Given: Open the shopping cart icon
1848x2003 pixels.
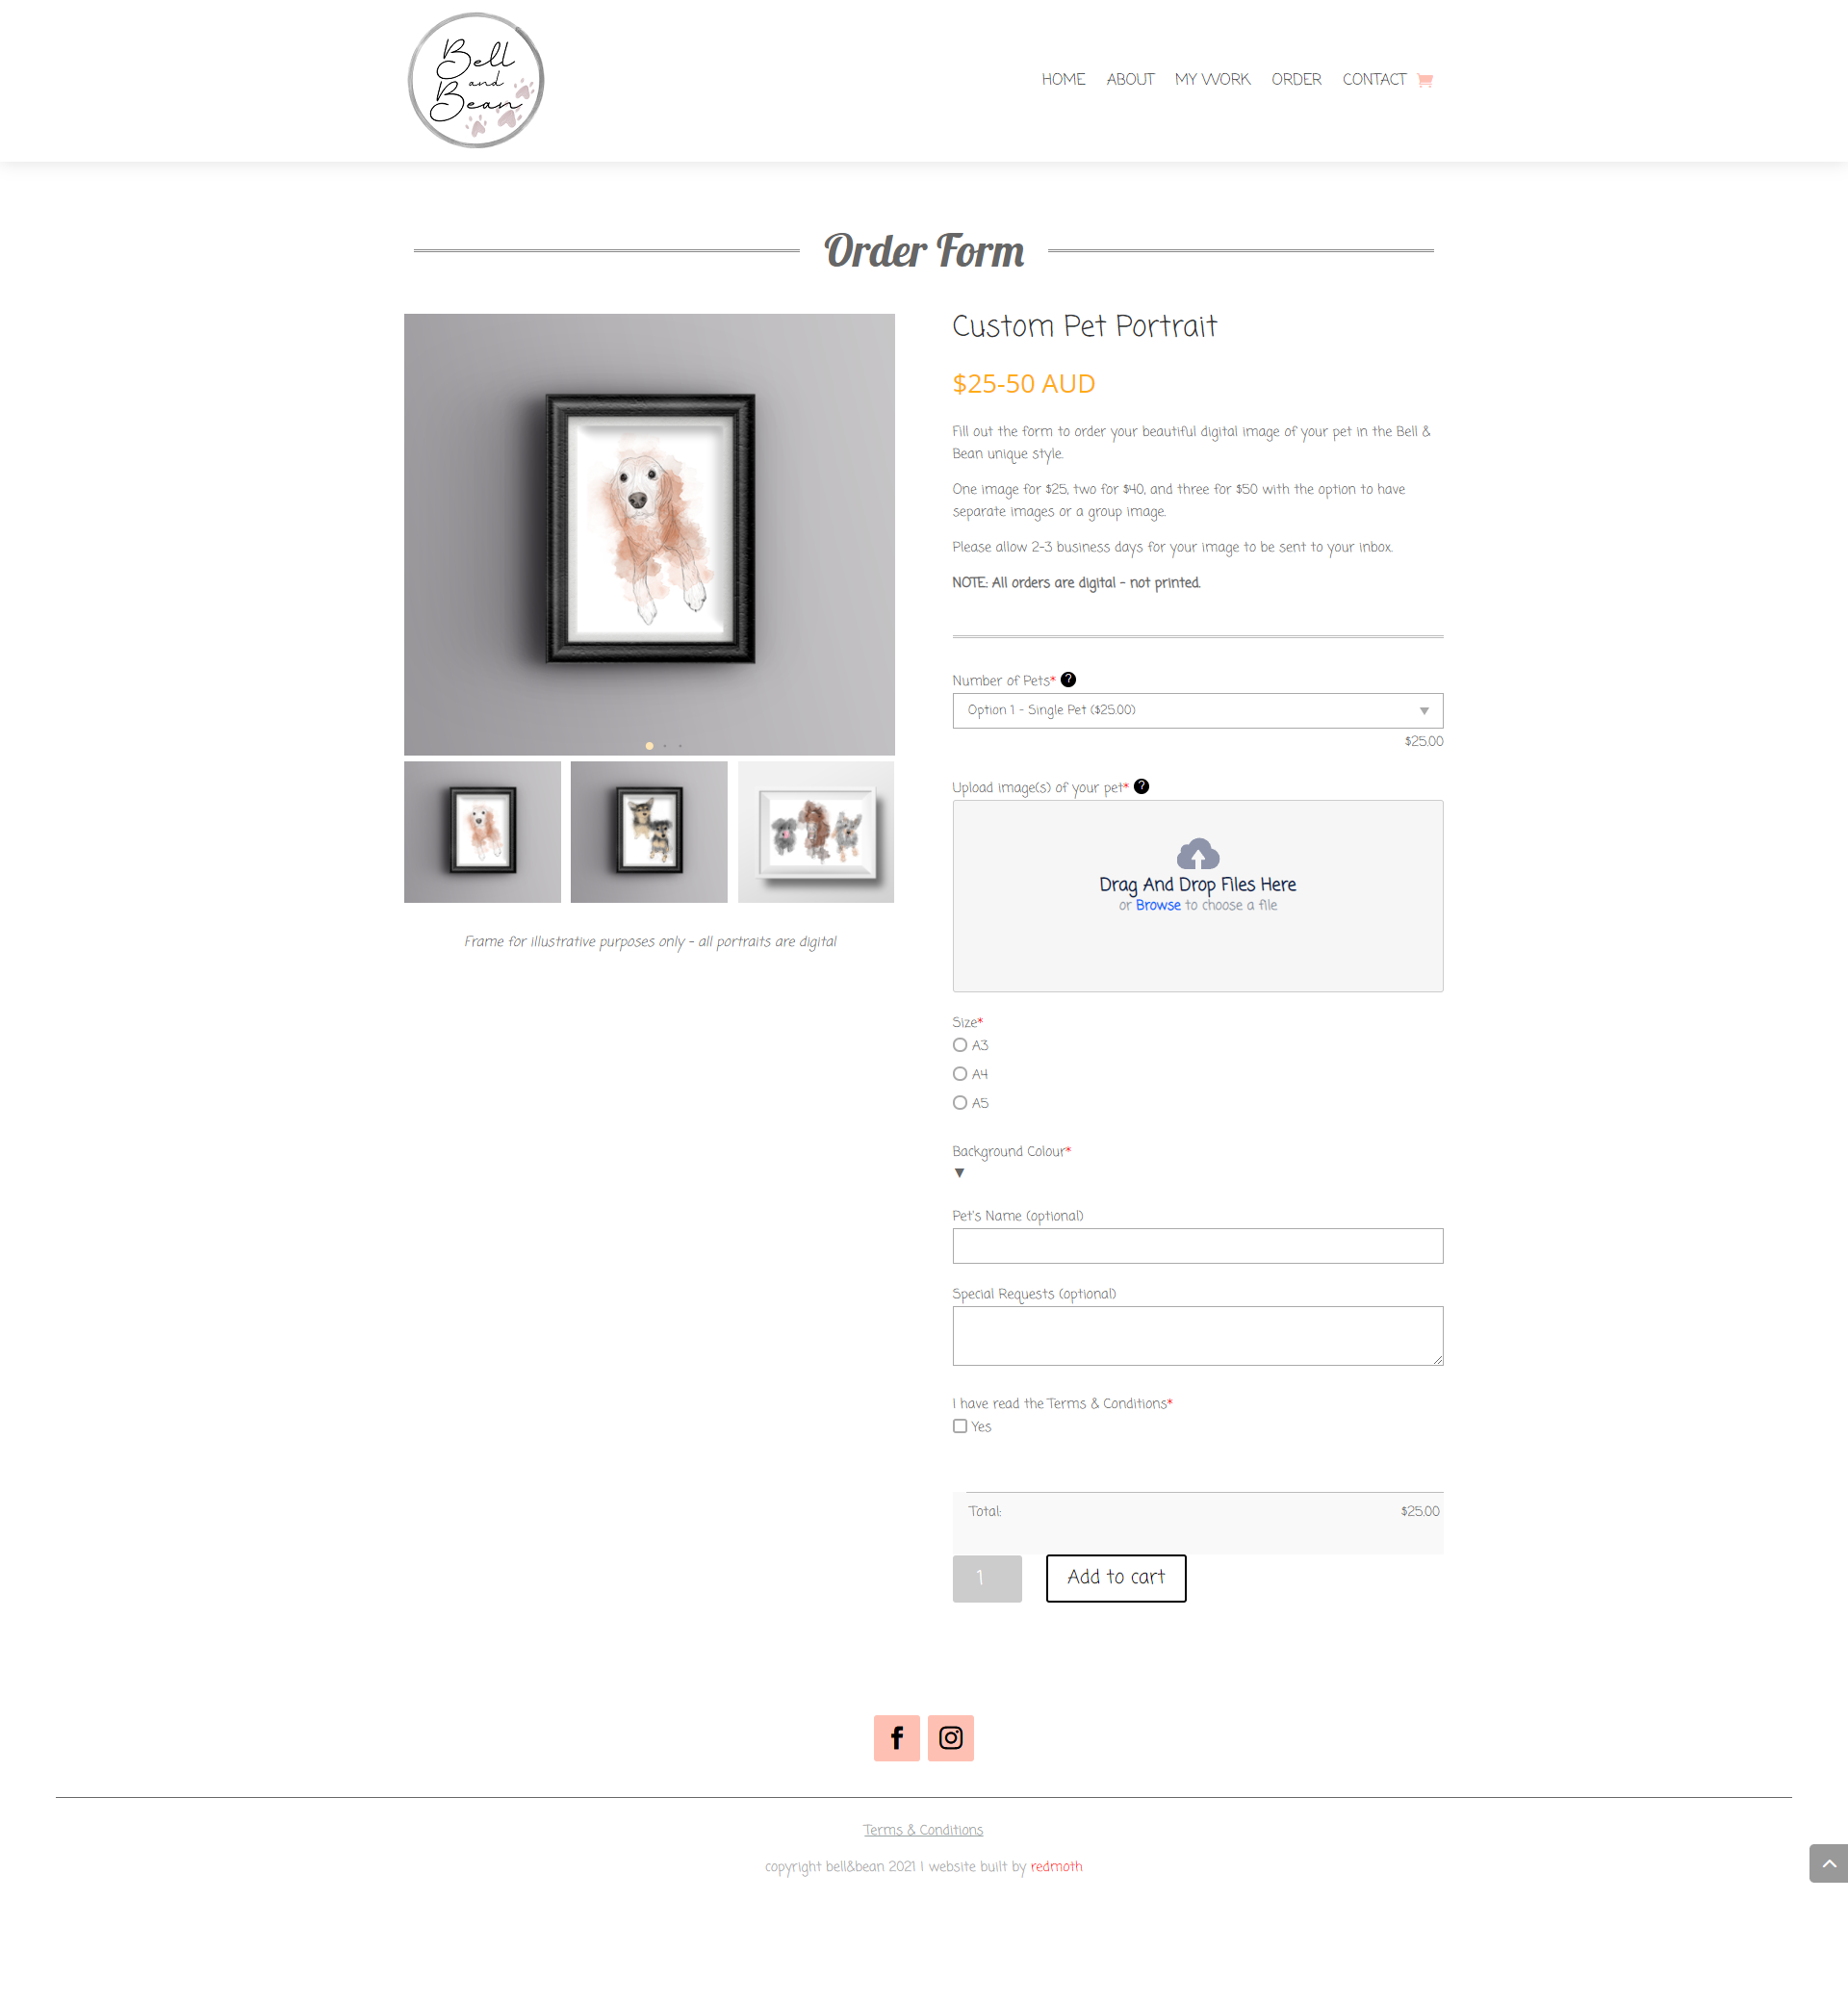Looking at the screenshot, I should pyautogui.click(x=1425, y=80).
